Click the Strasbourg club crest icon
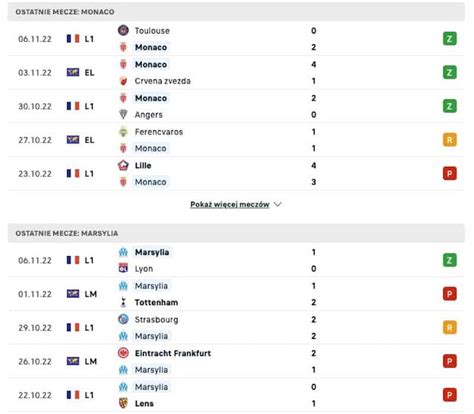Screen dimensions: 474x414 123,319
